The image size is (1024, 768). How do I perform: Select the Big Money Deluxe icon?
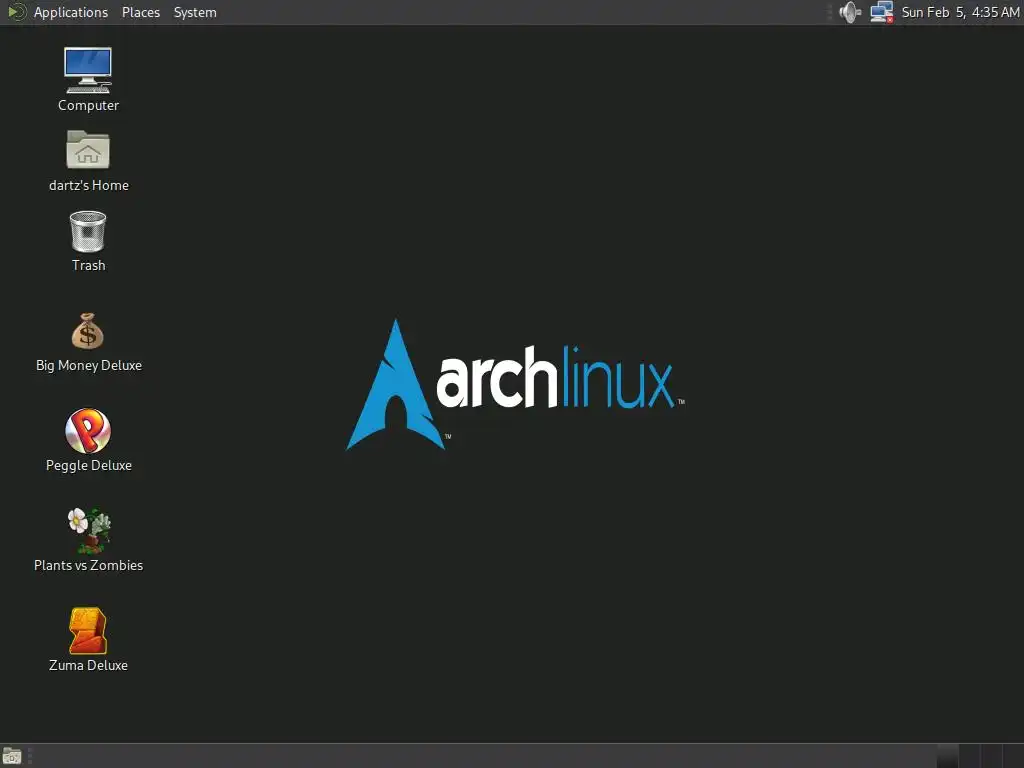pos(88,331)
